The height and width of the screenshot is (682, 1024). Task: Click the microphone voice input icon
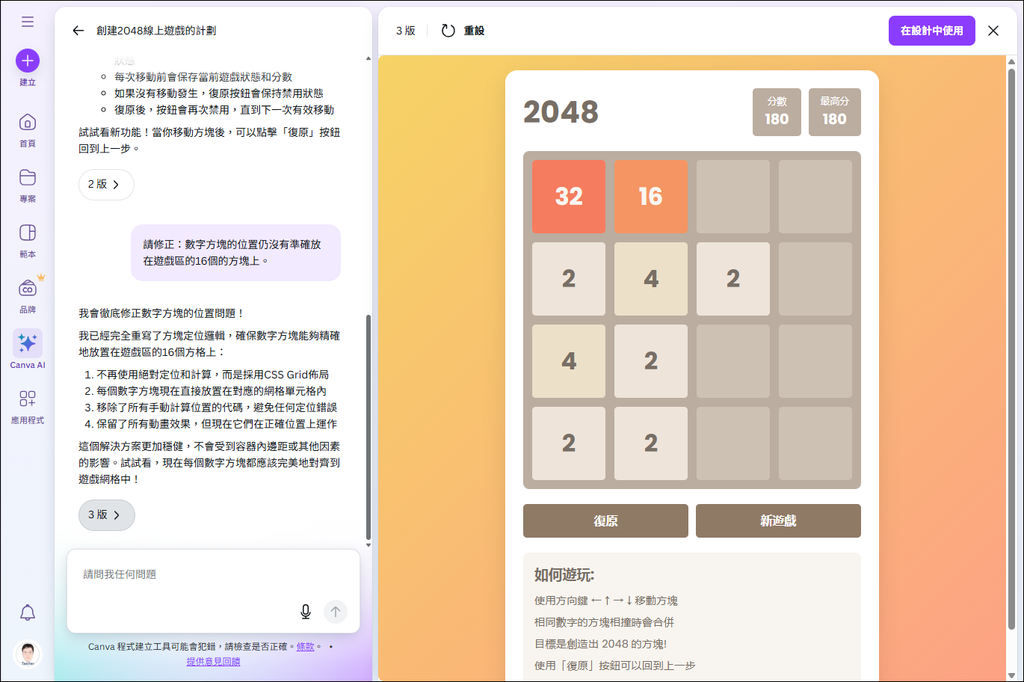point(306,611)
